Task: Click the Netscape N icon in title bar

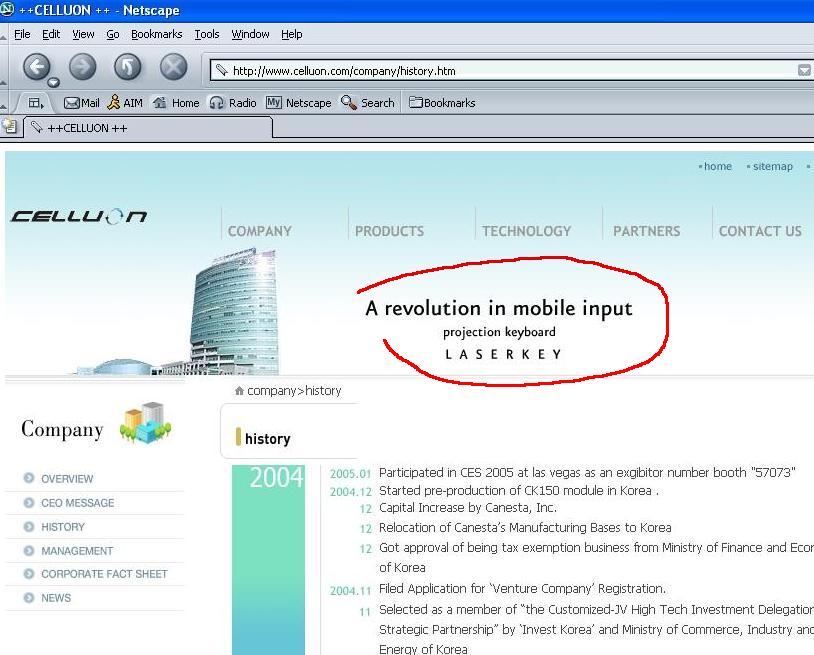Action: (x=7, y=9)
